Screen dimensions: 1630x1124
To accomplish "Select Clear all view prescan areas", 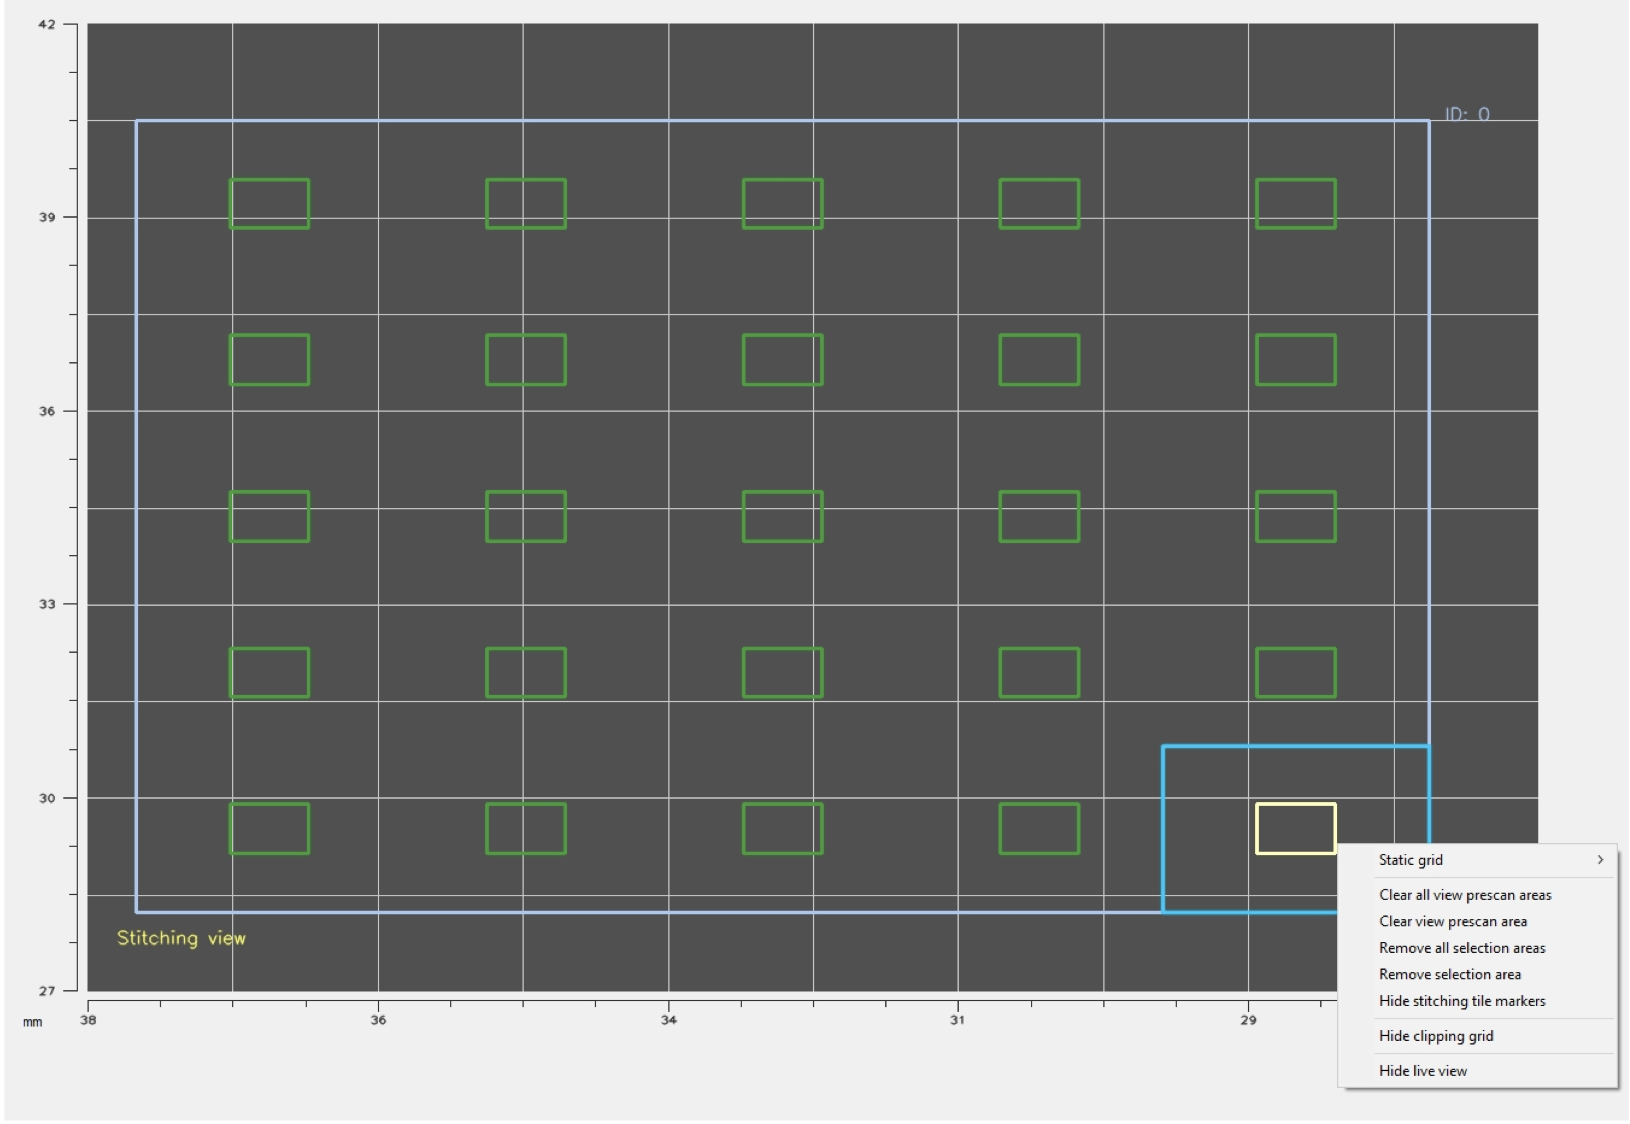I will coord(1465,895).
